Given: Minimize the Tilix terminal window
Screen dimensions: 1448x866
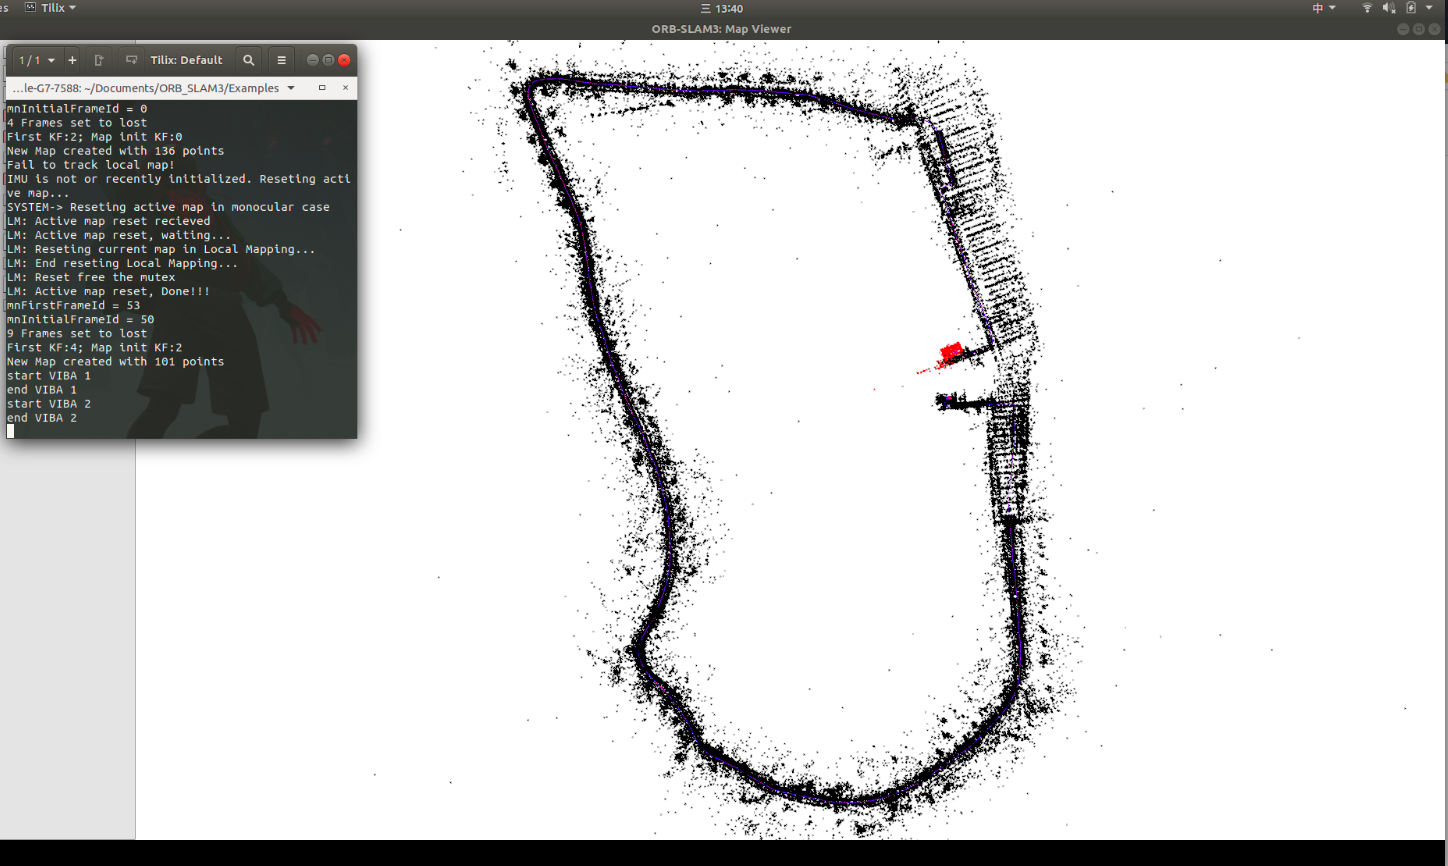Looking at the screenshot, I should tap(313, 60).
